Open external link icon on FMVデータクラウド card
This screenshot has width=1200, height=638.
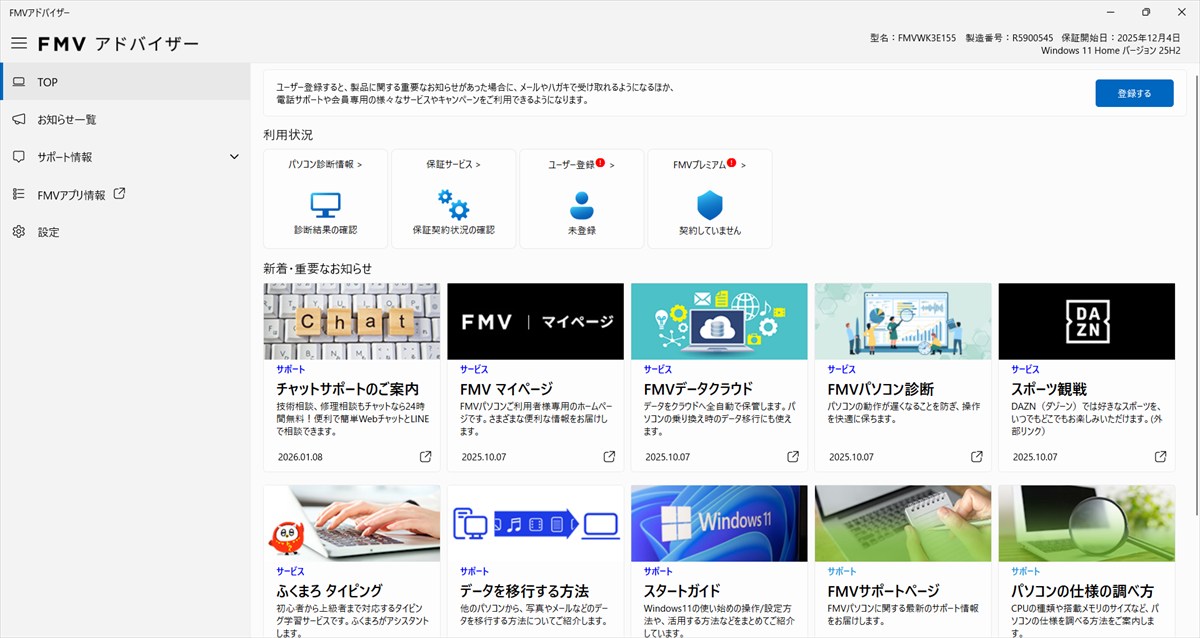(x=793, y=457)
